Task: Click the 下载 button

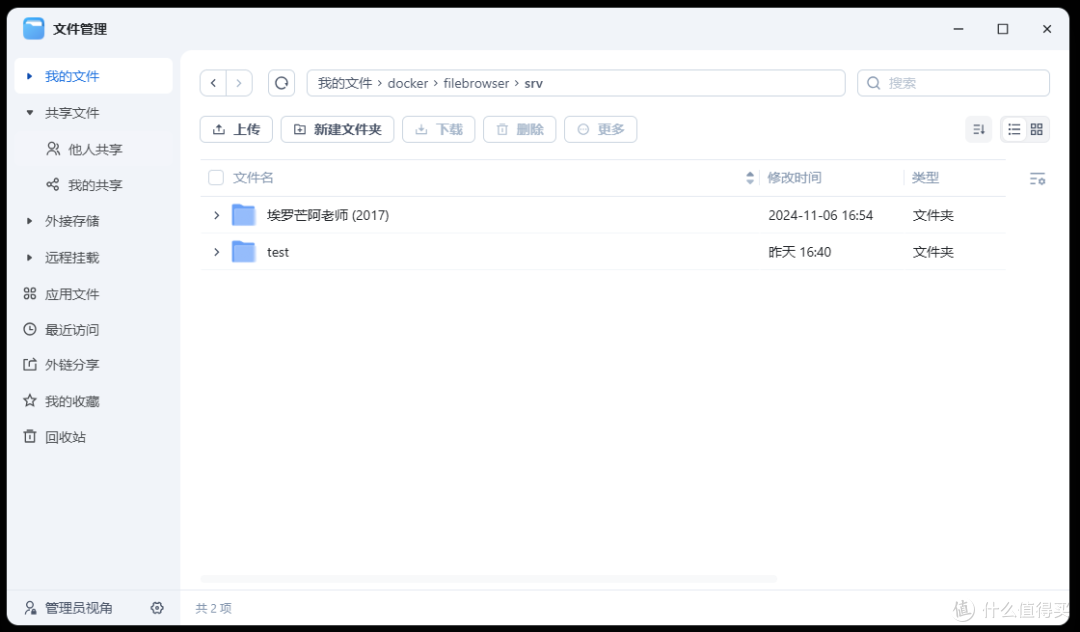Action: (x=439, y=129)
